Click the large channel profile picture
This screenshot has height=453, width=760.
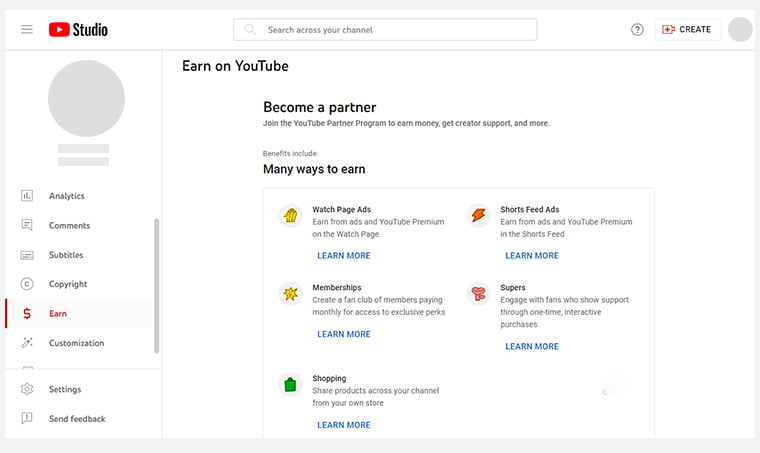(x=86, y=98)
